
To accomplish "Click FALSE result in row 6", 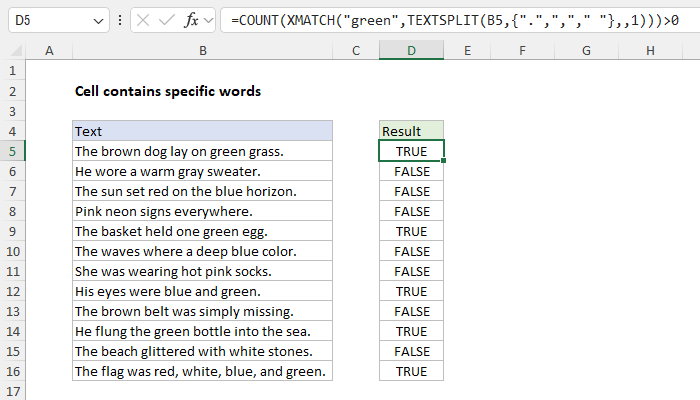I will (411, 171).
